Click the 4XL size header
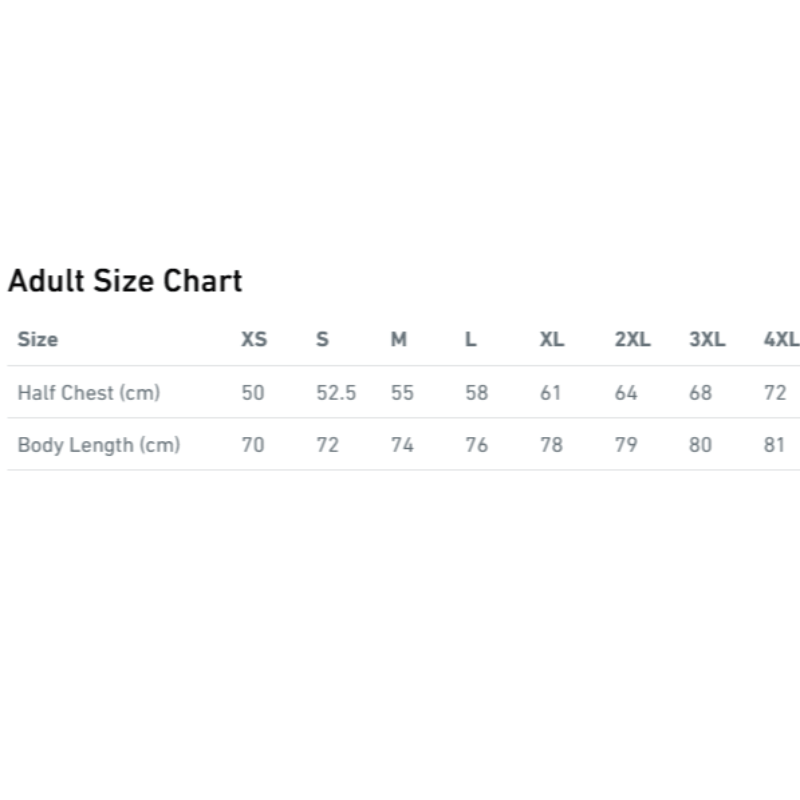Screen dimensions: 800x800 pyautogui.click(x=781, y=339)
